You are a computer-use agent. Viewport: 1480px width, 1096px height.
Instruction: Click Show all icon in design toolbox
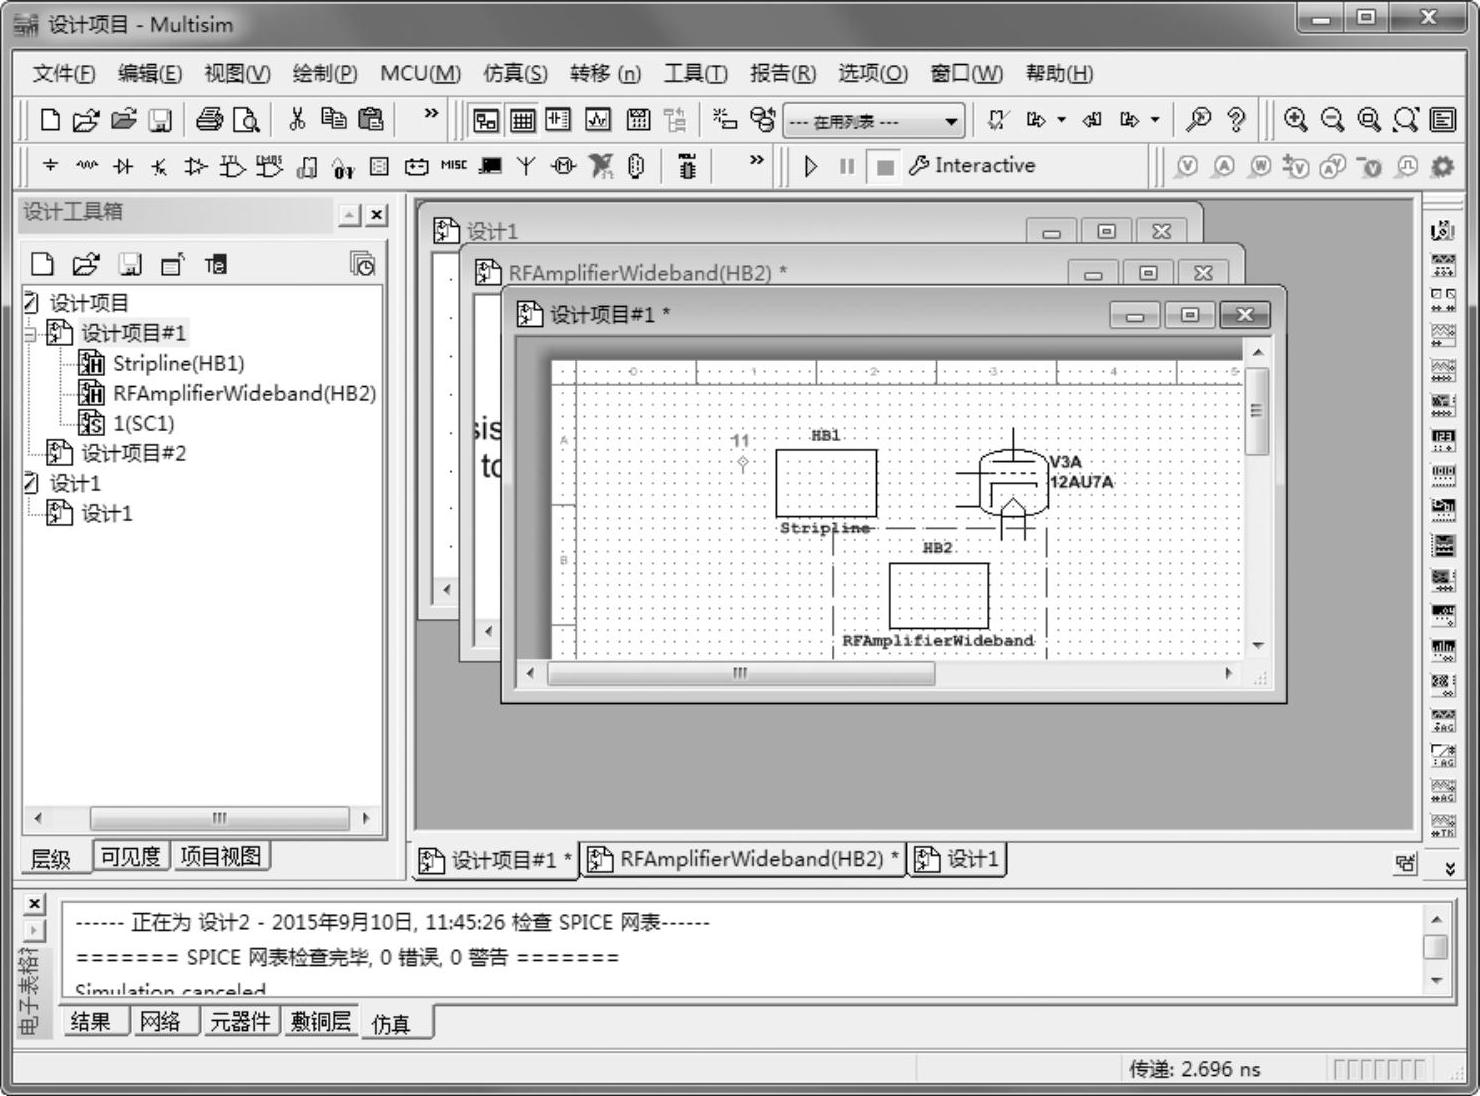362,264
